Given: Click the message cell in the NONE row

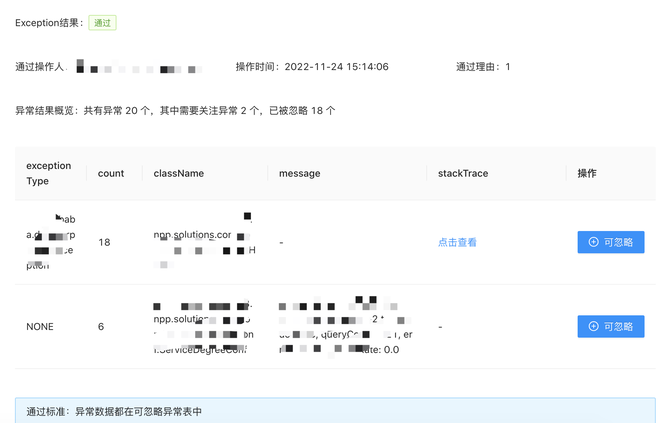Looking at the screenshot, I should [340, 327].
